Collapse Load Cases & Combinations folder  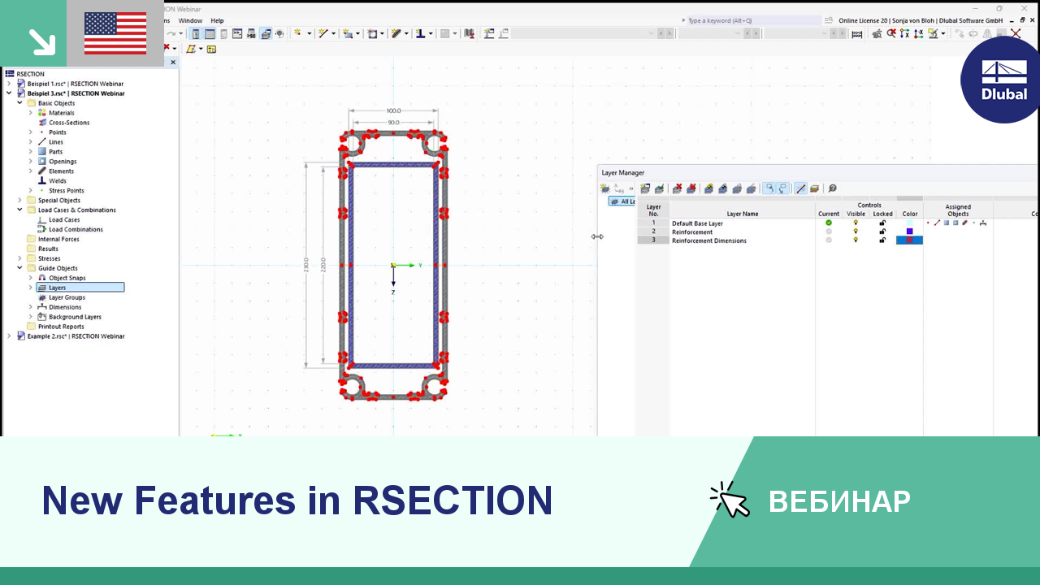click(x=20, y=210)
